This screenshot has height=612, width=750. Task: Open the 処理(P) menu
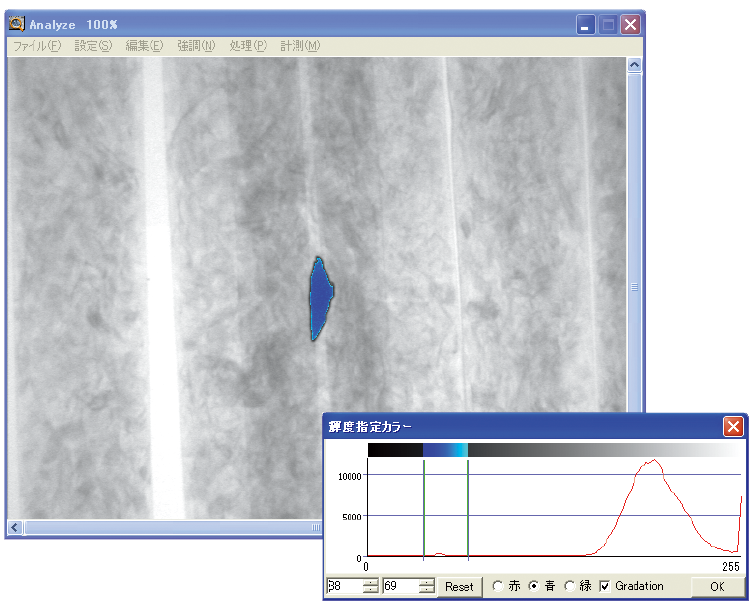(x=248, y=46)
